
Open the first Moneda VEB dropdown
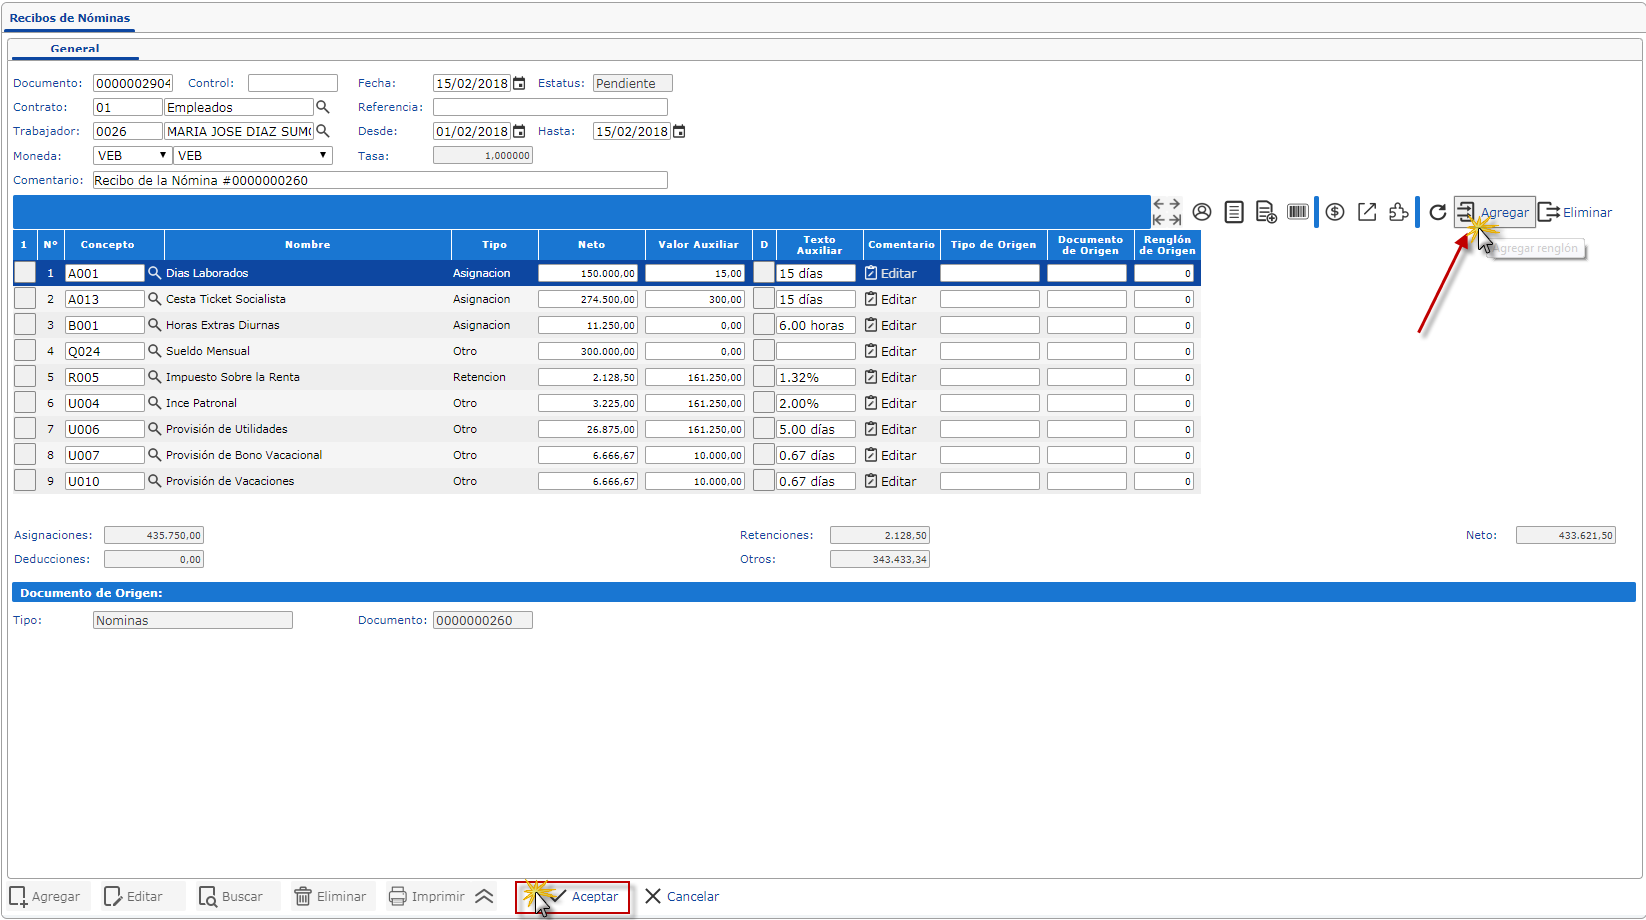(132, 156)
